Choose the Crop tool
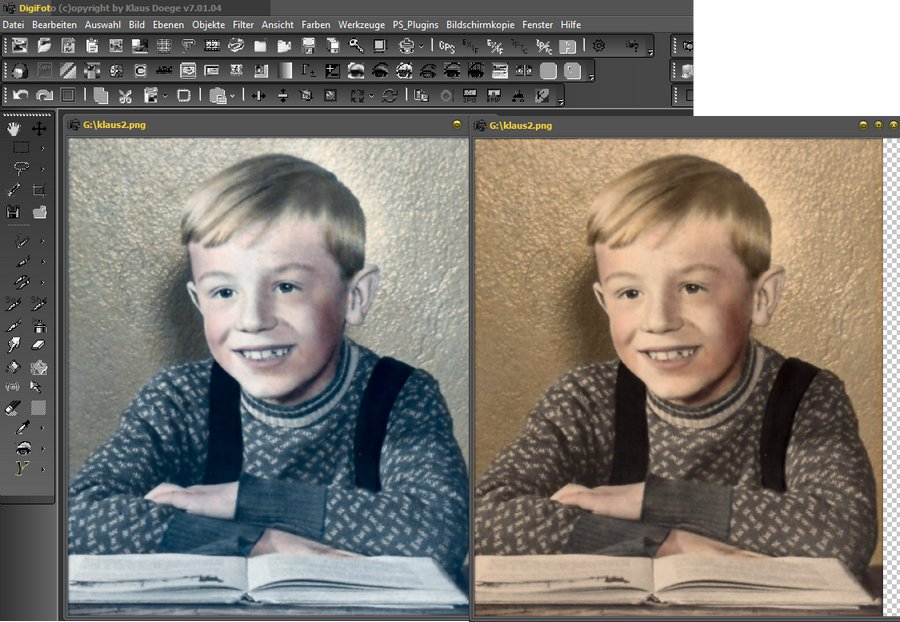 click(x=39, y=189)
